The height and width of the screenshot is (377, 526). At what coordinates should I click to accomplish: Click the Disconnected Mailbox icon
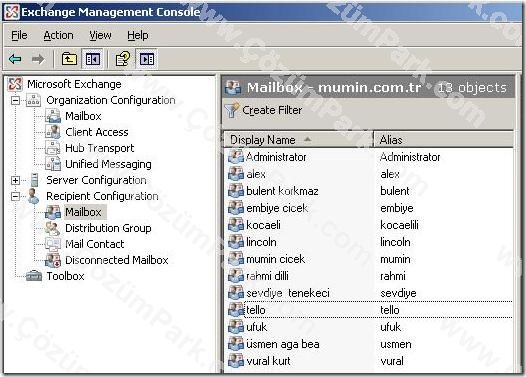pyautogui.click(x=53, y=260)
